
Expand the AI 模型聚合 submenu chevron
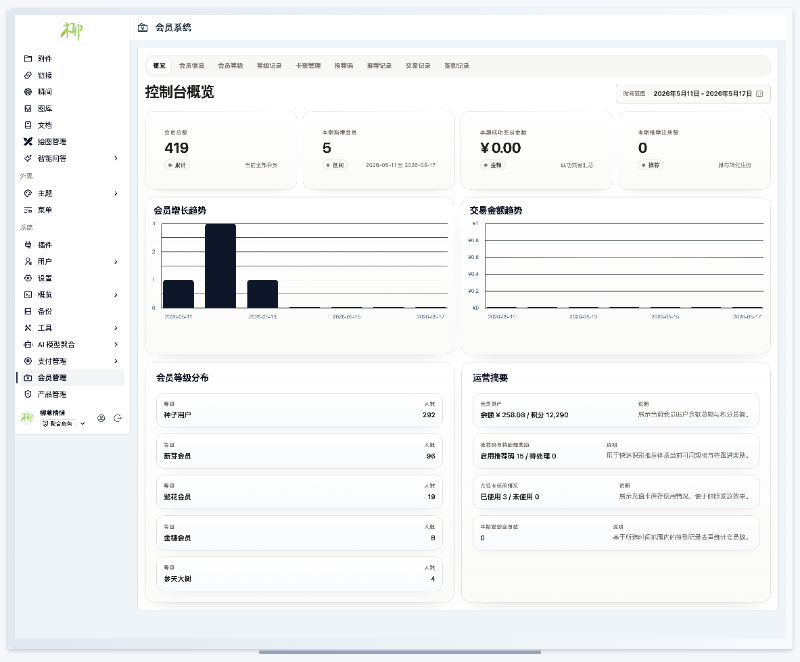tap(116, 345)
